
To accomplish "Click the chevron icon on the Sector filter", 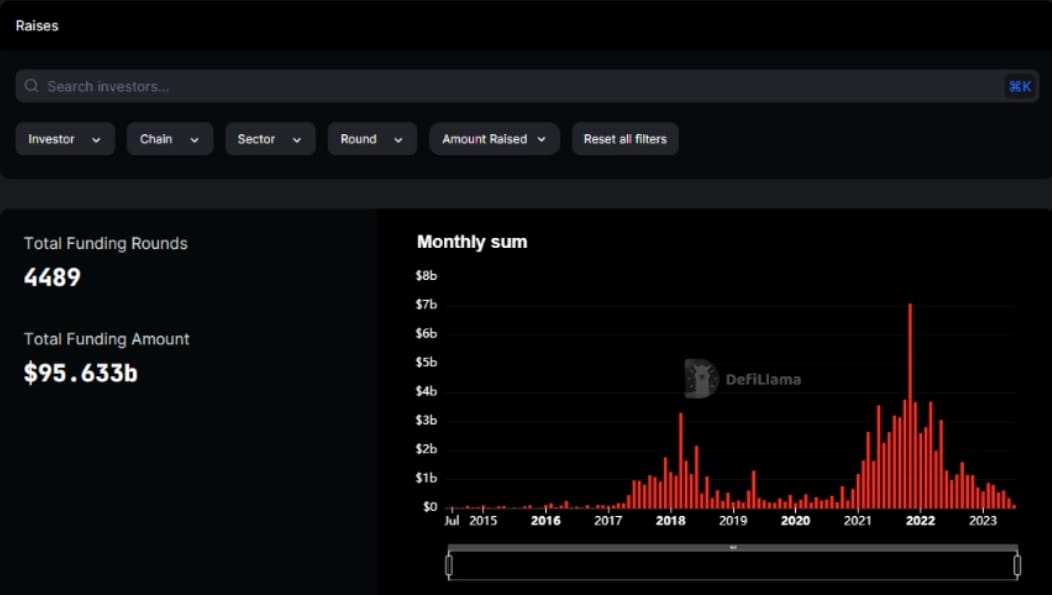I will (x=295, y=139).
